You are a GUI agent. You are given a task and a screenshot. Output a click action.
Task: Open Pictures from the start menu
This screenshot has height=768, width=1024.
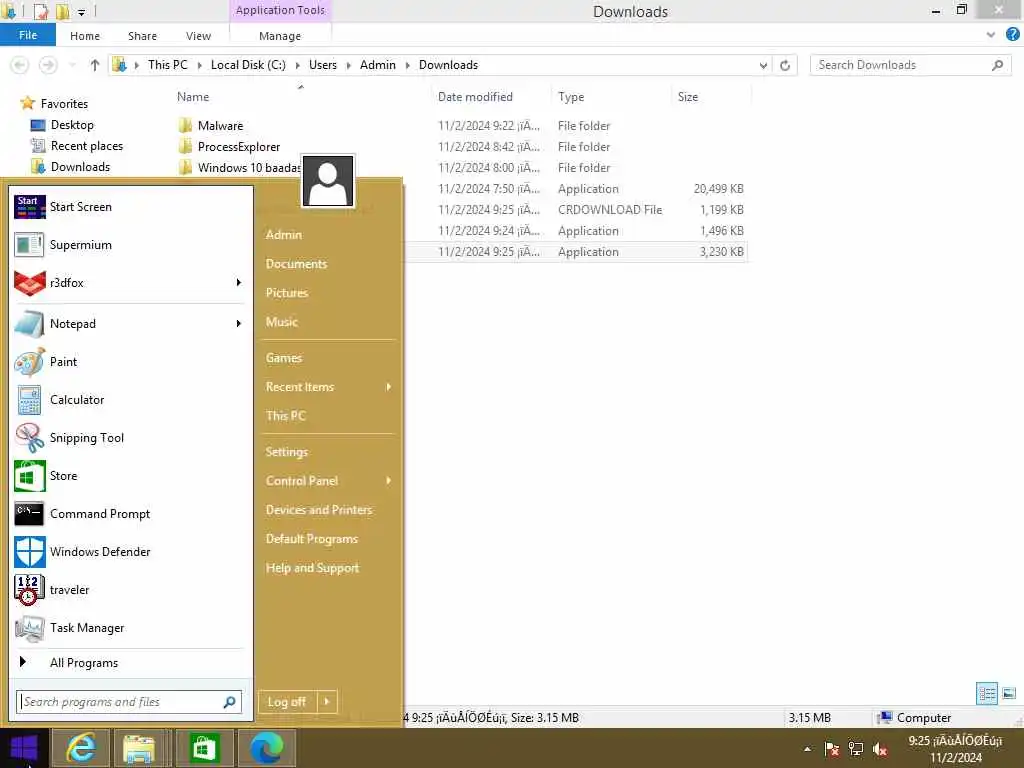(x=287, y=293)
